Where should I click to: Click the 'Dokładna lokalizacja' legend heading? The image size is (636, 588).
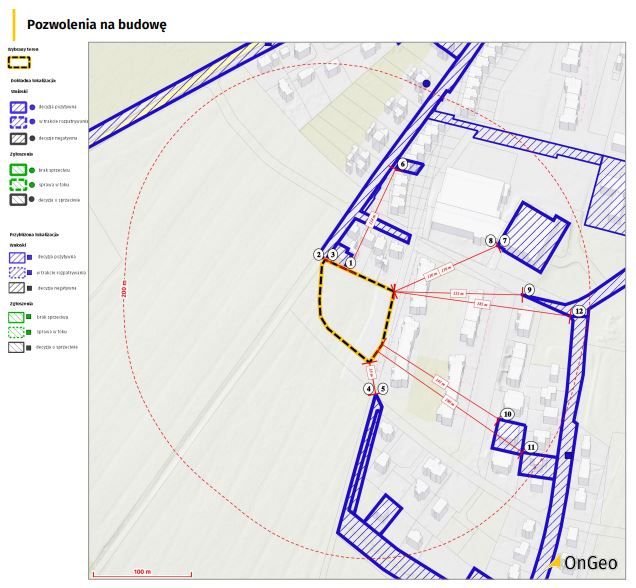click(x=33, y=80)
